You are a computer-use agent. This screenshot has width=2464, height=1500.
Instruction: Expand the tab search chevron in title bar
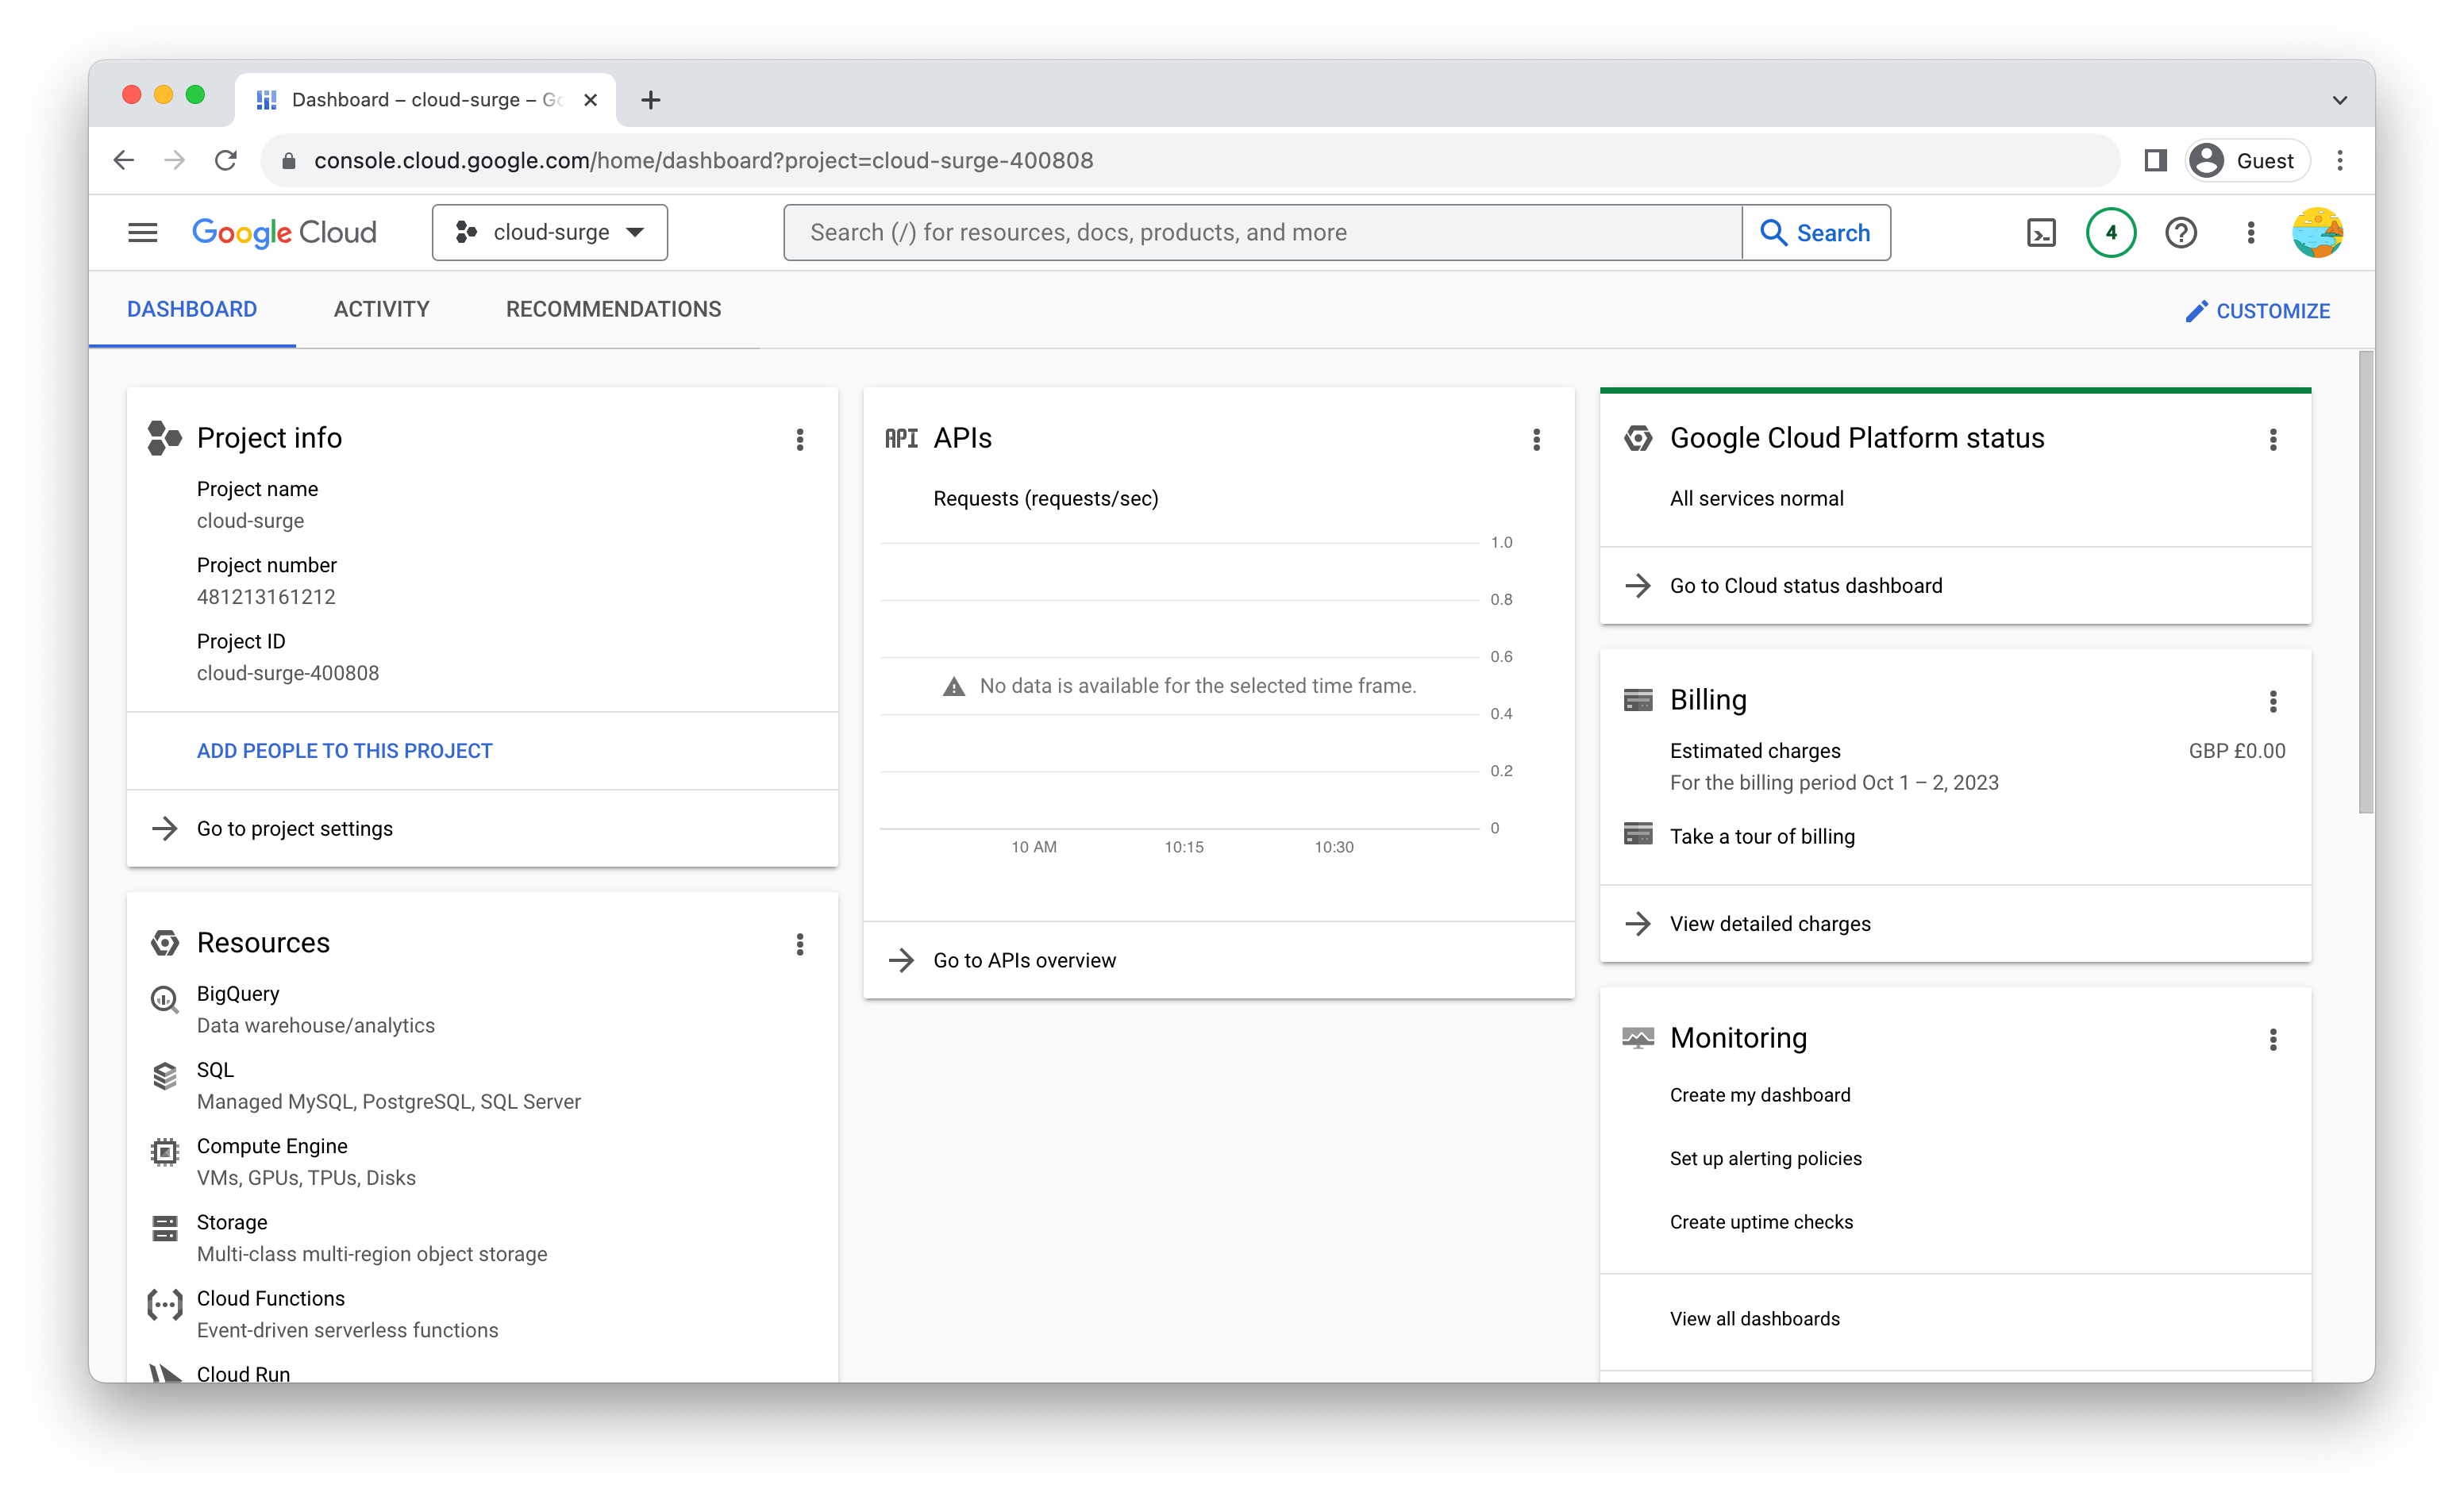[x=2340, y=100]
